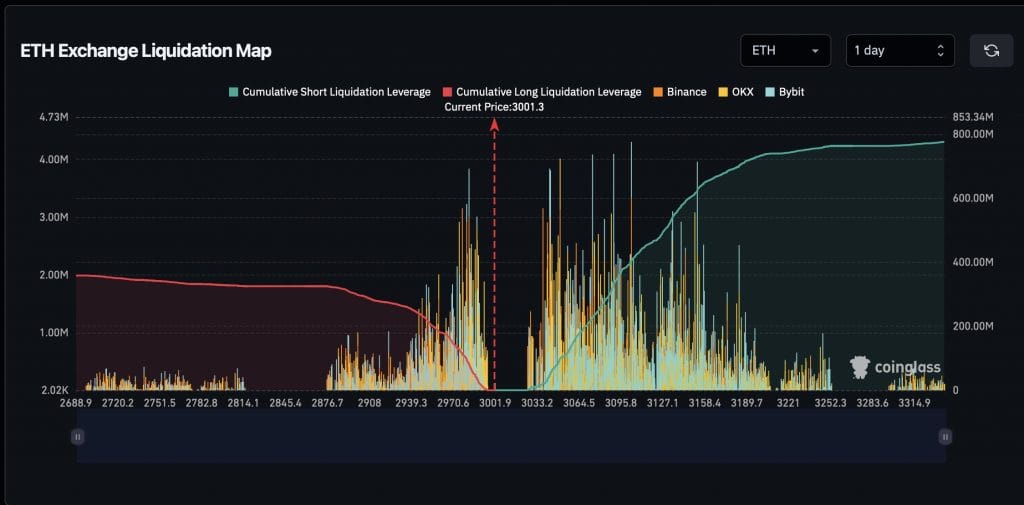Click the 3.00M left axis label
Screen dimensions: 1024x505
click(54, 218)
